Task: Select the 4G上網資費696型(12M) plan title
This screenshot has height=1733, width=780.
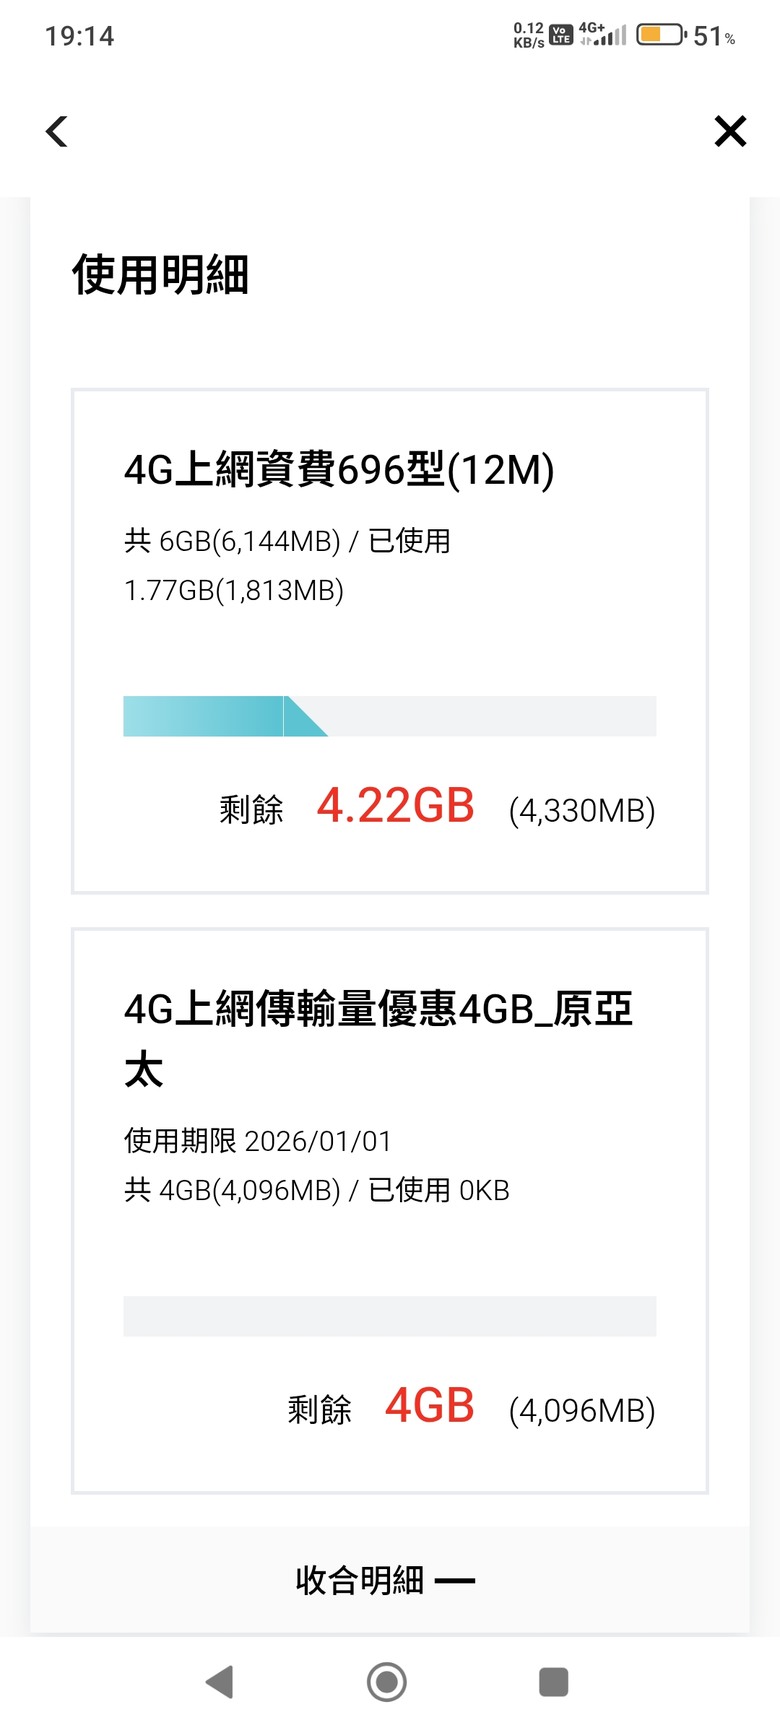Action: coord(339,470)
